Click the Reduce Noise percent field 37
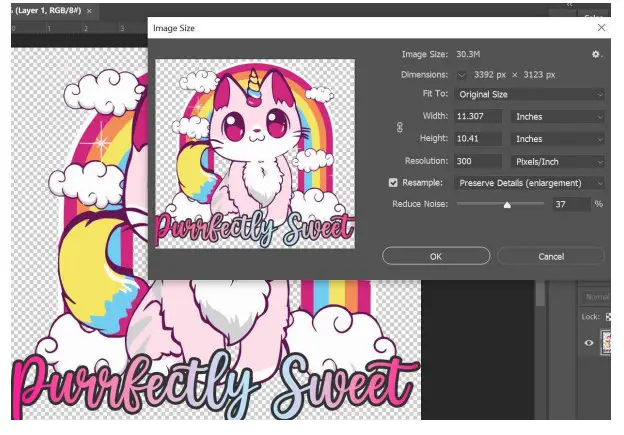The height and width of the screenshot is (435, 624). [x=571, y=204]
